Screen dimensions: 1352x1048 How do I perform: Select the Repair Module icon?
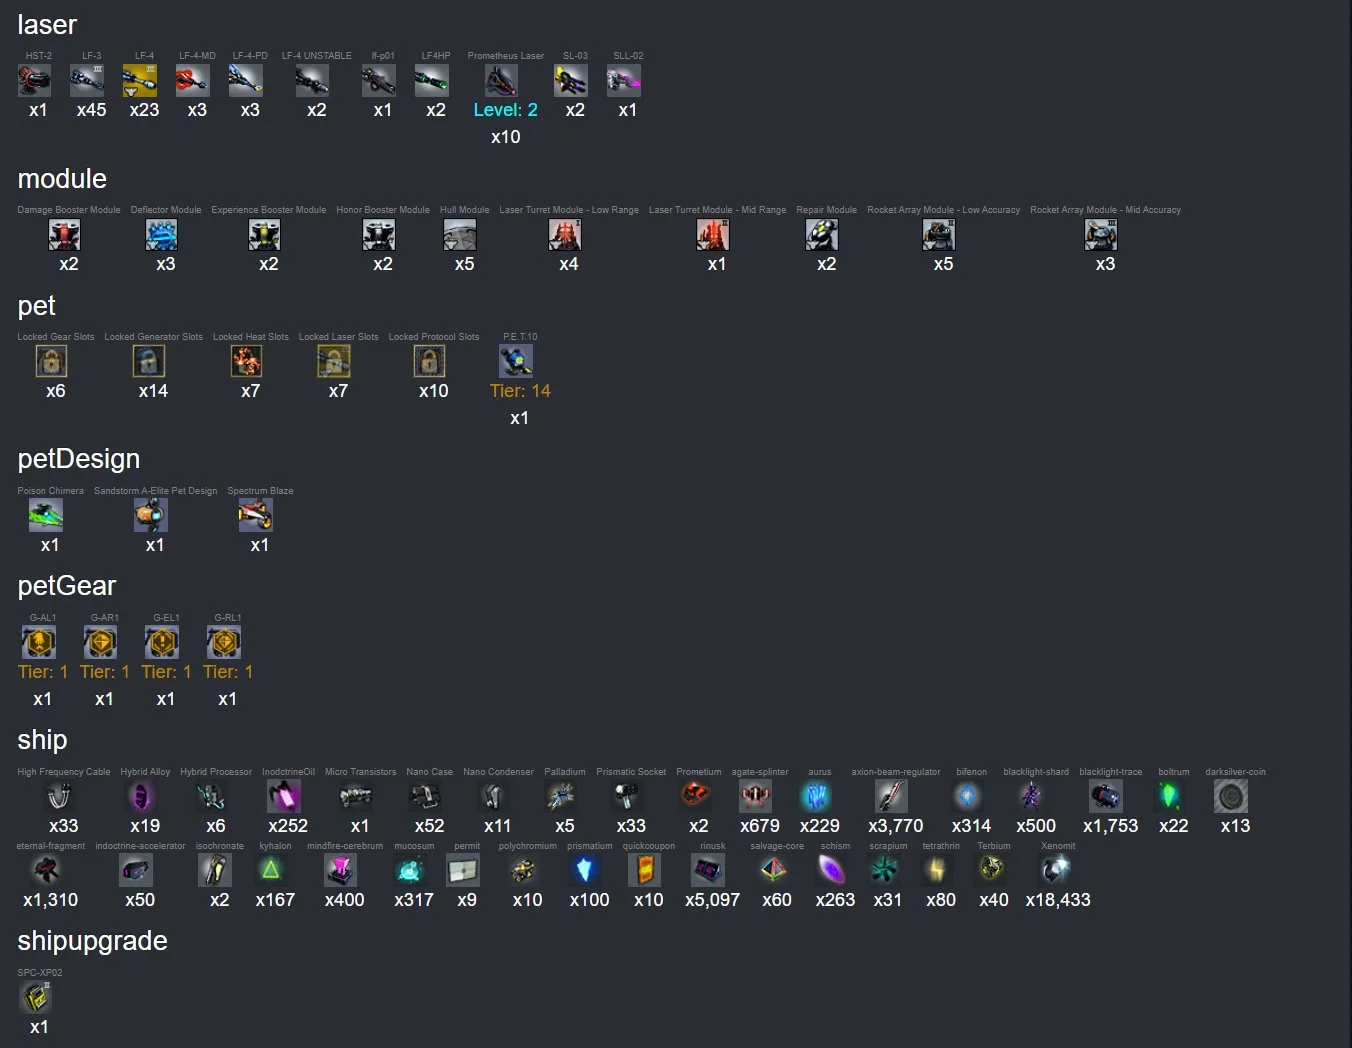[x=822, y=234]
